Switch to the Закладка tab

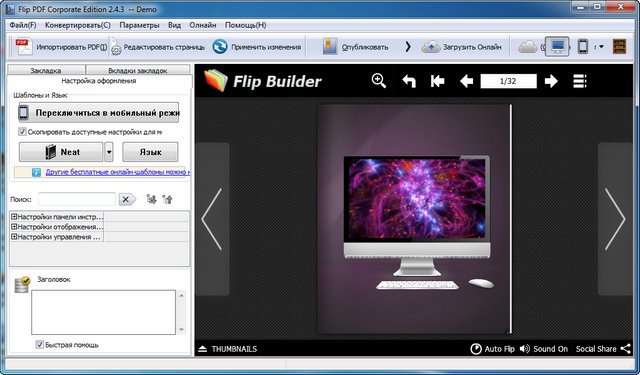(46, 70)
